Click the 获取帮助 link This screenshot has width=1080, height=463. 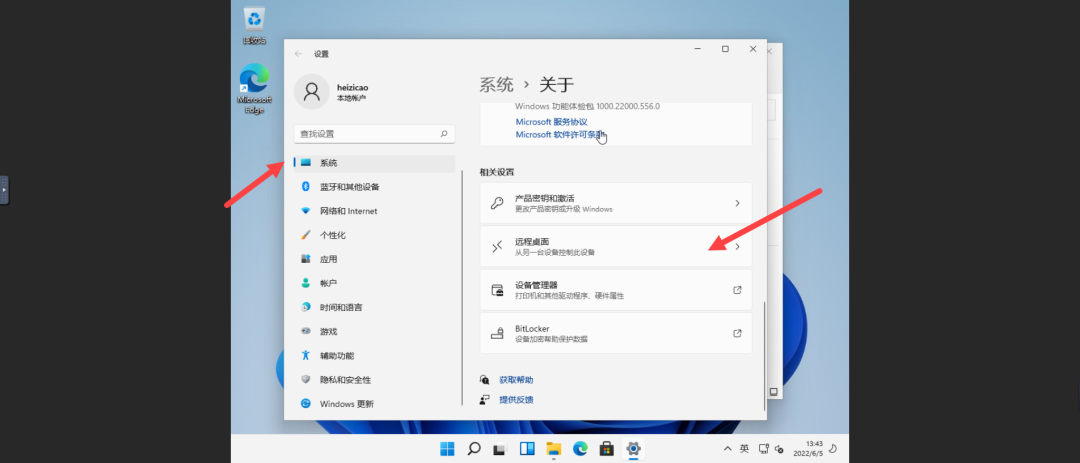pyautogui.click(x=517, y=380)
